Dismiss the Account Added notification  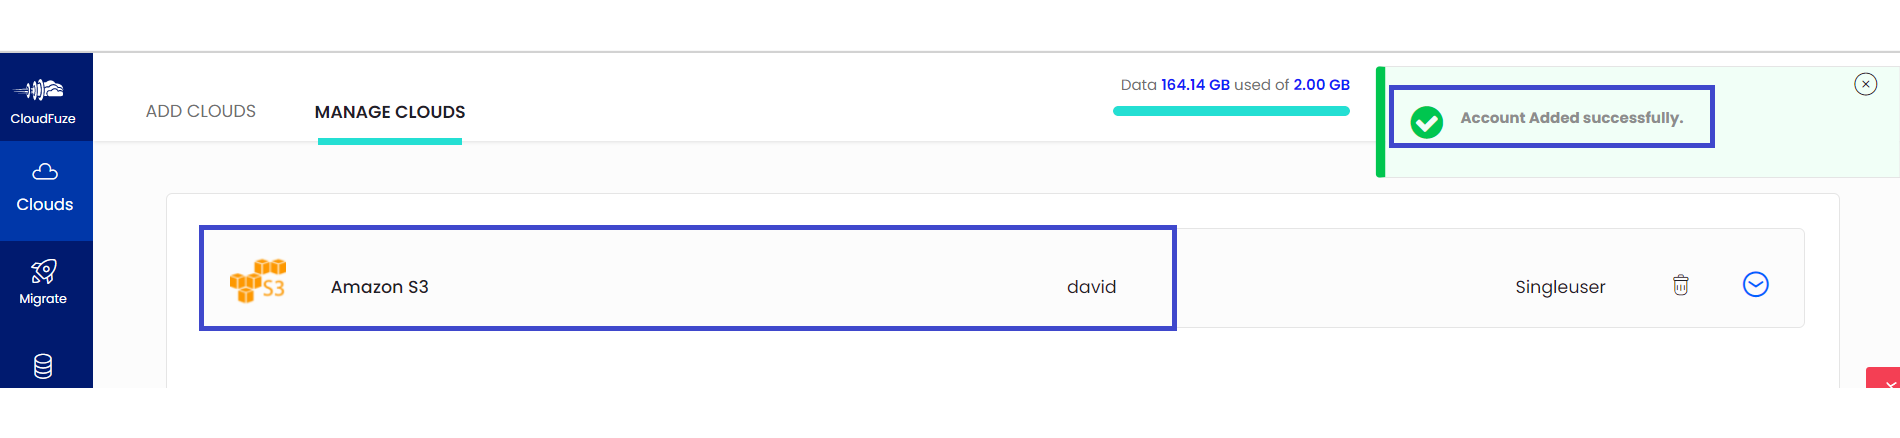tap(1865, 84)
